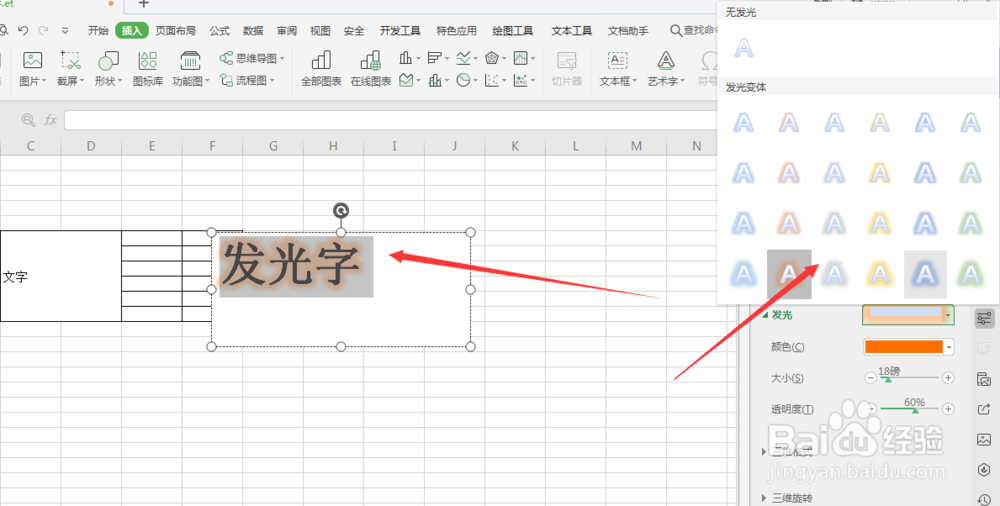The width and height of the screenshot is (1000, 506).
Task: Click the plus button for glow 大小
Action: click(x=948, y=378)
